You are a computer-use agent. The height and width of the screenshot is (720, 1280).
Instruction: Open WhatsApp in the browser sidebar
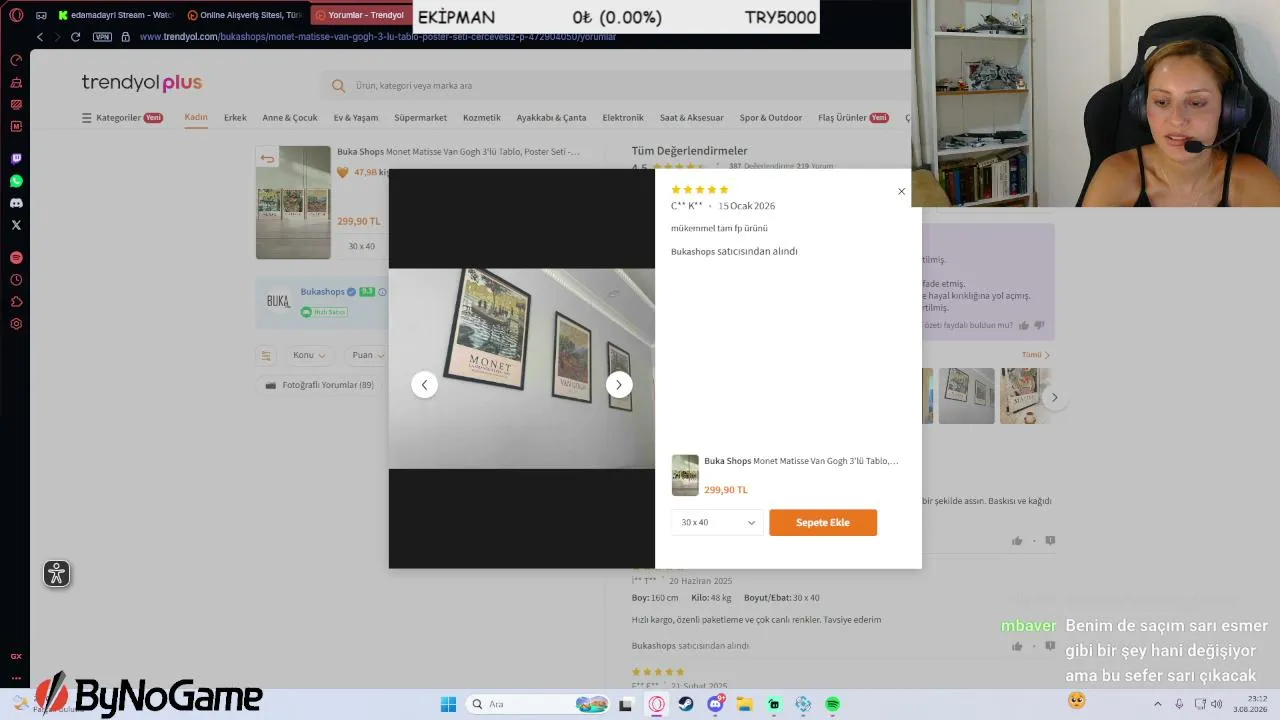(16, 181)
